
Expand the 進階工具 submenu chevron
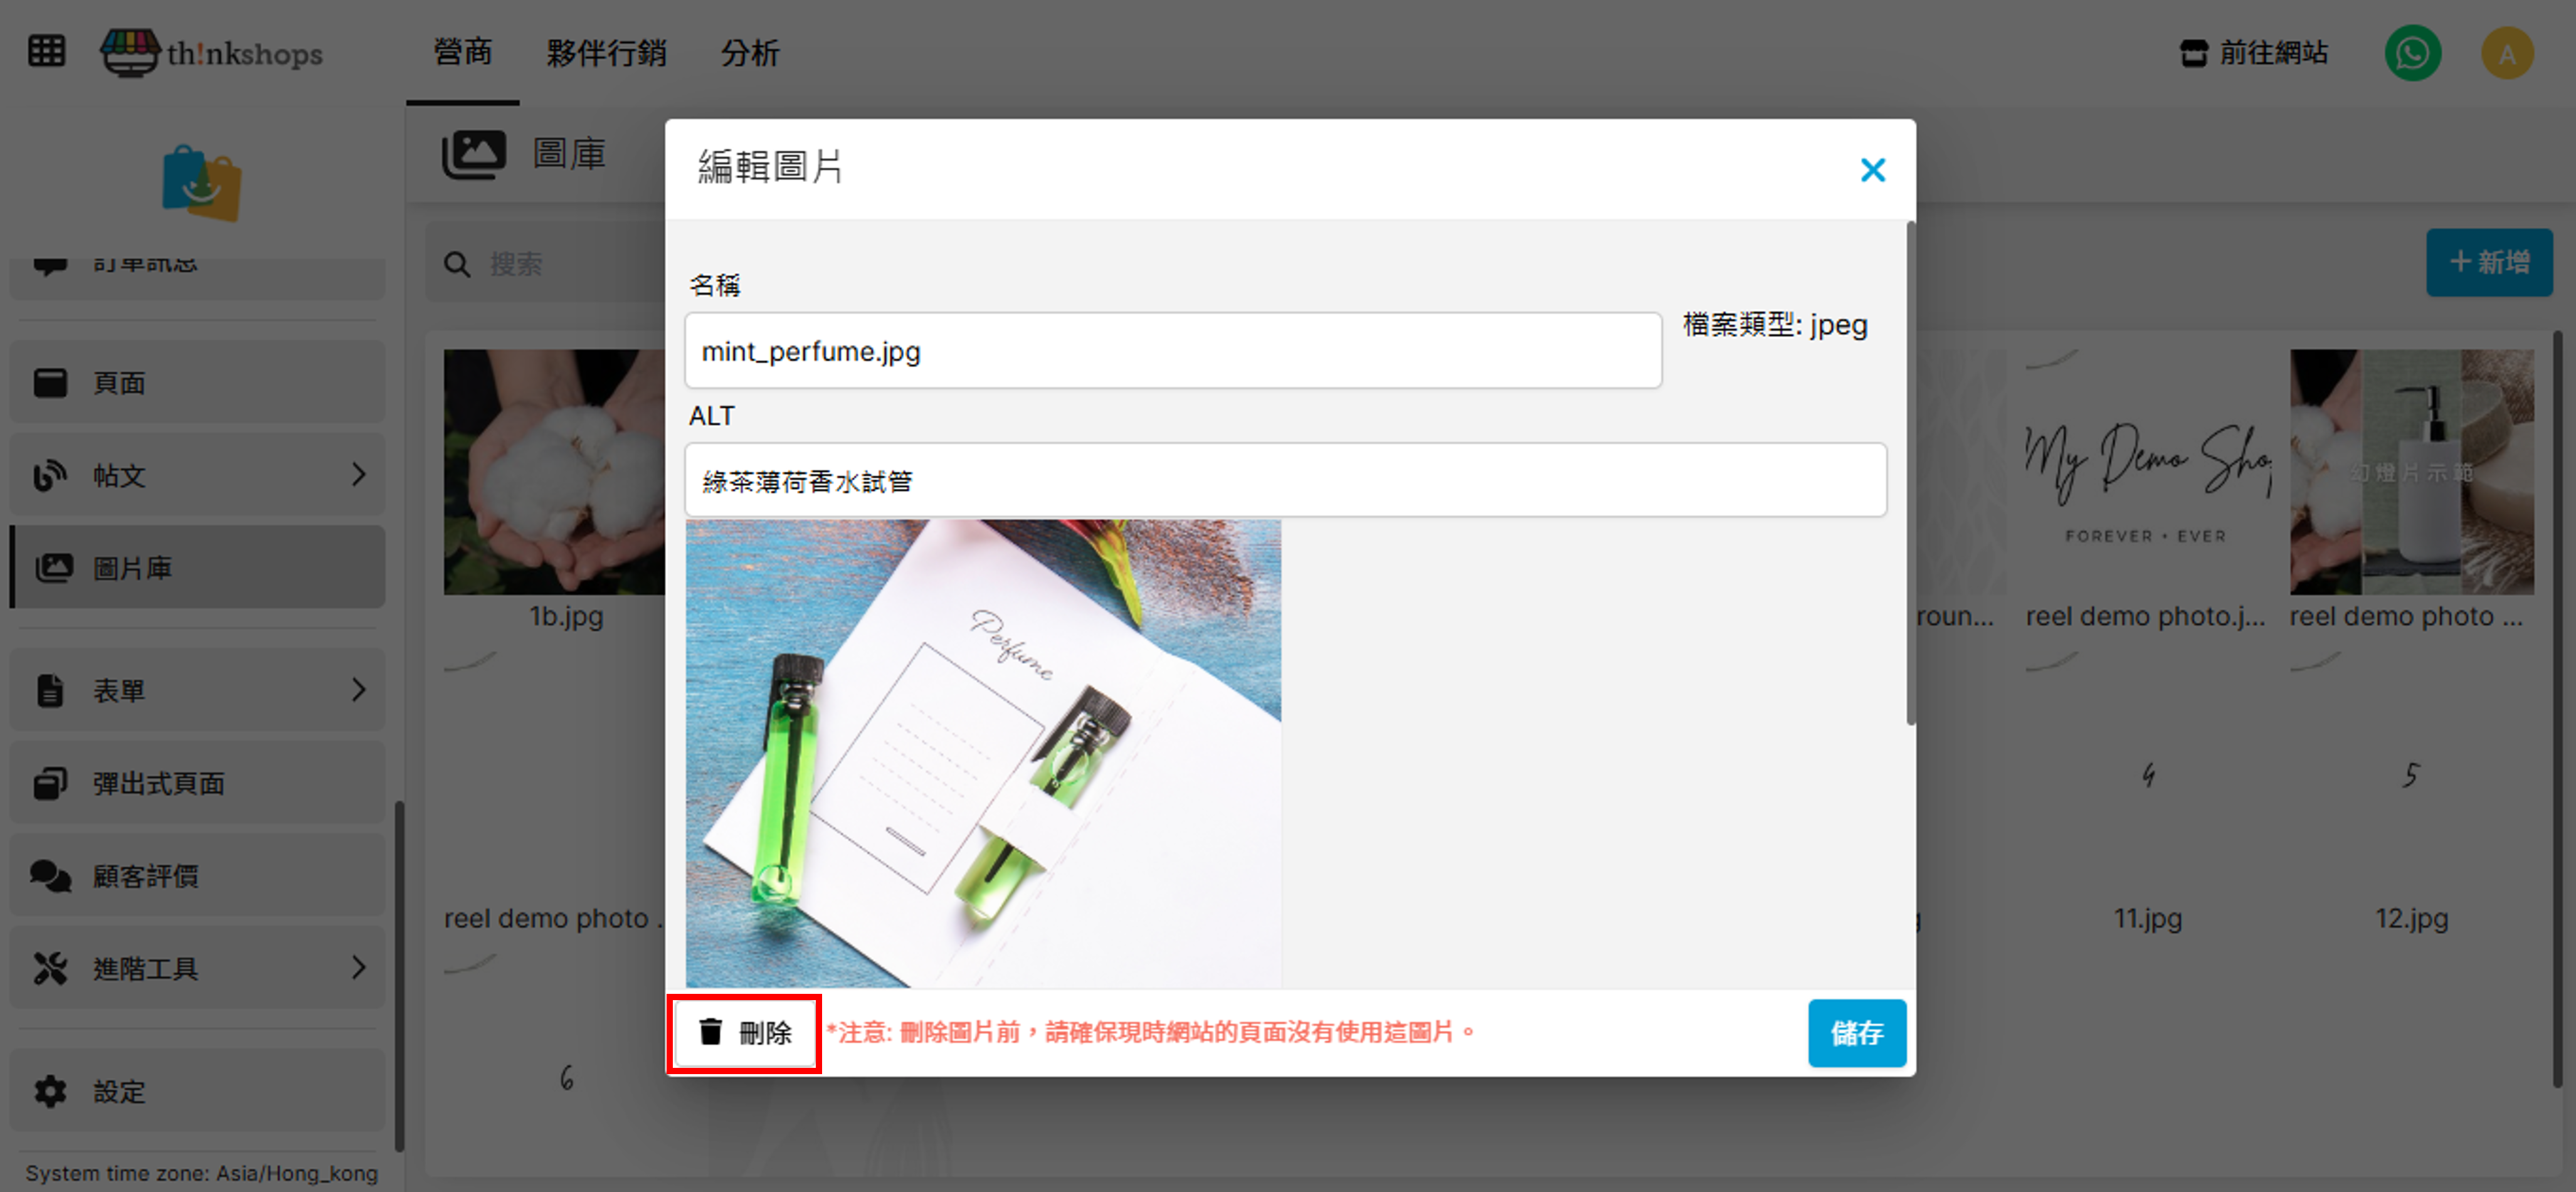coord(359,967)
